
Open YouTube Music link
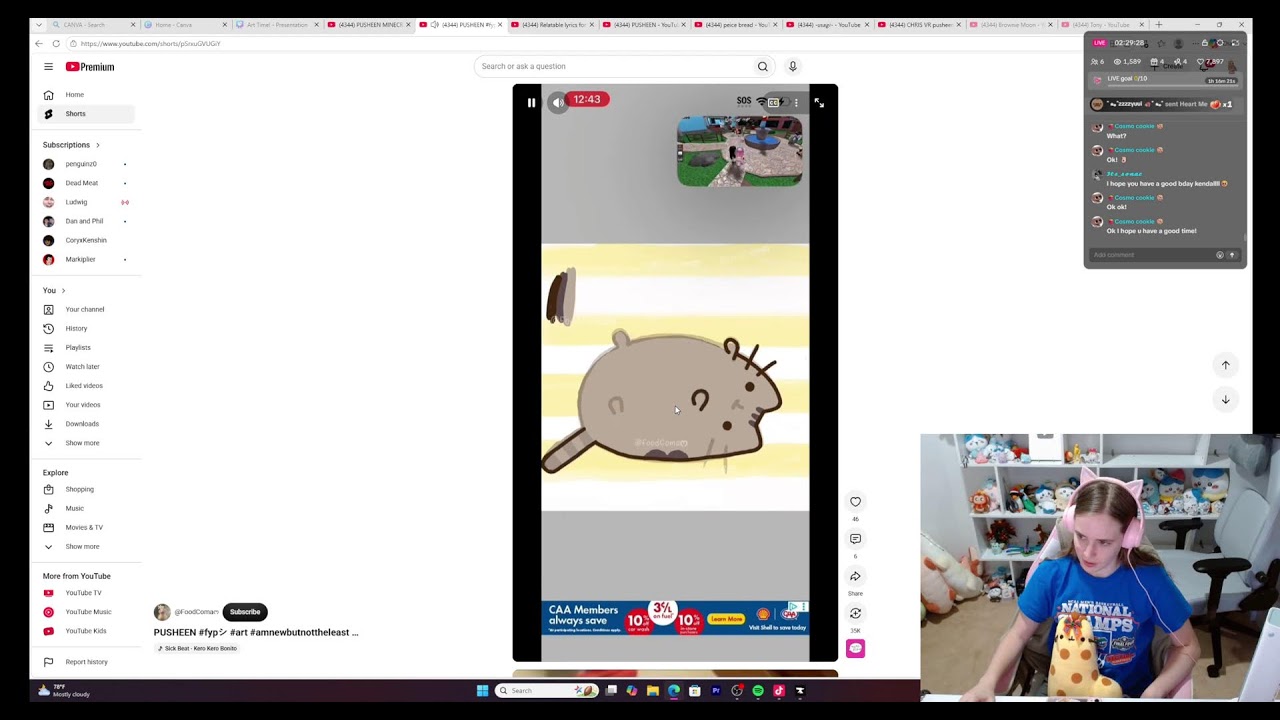coord(86,612)
